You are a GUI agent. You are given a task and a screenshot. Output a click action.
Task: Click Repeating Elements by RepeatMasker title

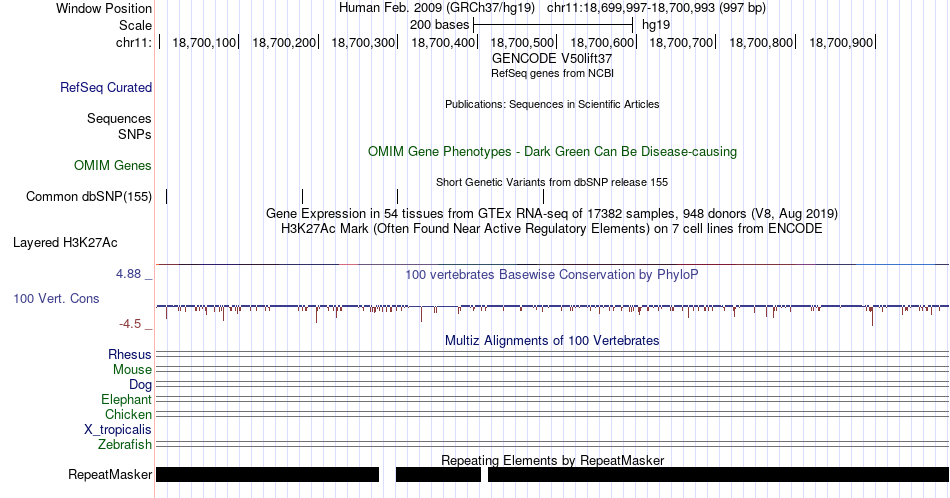(553, 460)
